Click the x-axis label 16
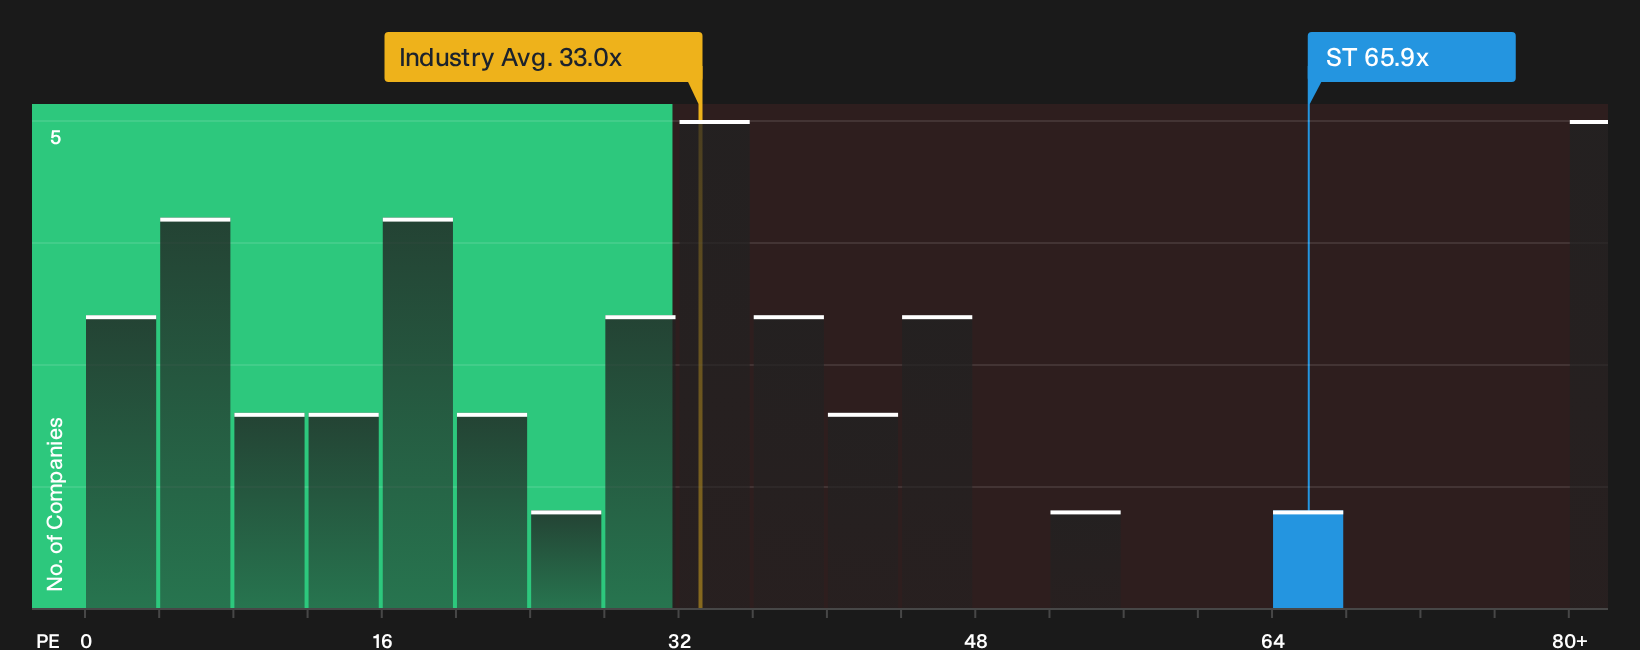This screenshot has width=1640, height=650. [x=382, y=640]
